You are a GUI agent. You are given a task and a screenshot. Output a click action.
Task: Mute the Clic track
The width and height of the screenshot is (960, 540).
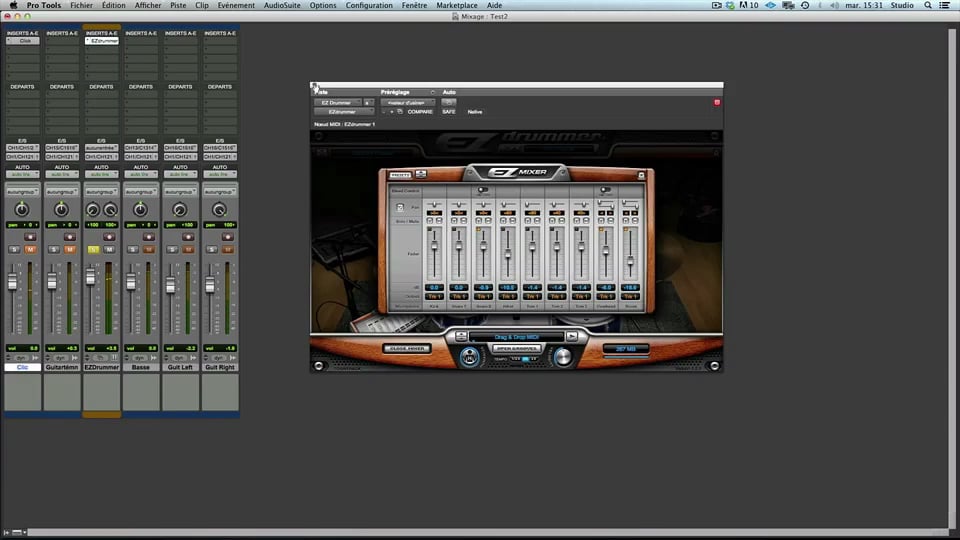point(30,249)
